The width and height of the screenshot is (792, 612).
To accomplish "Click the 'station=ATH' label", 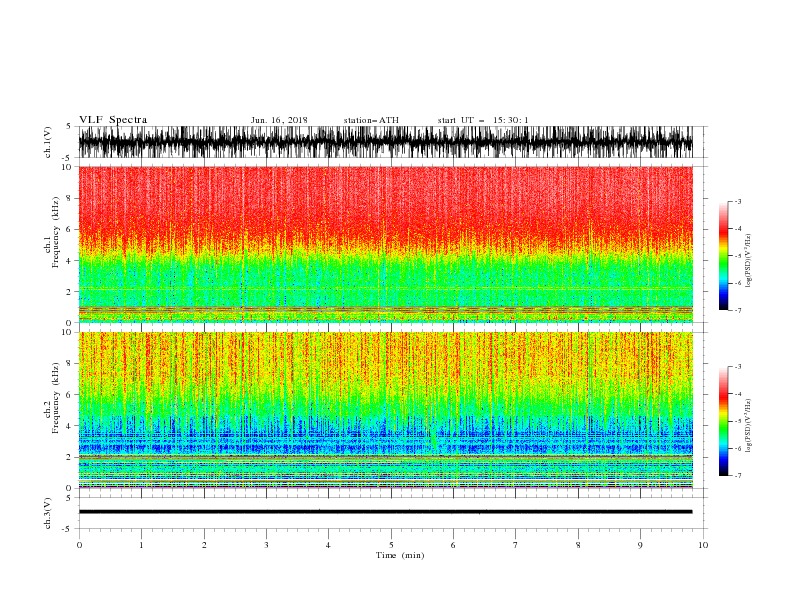I will [371, 120].
